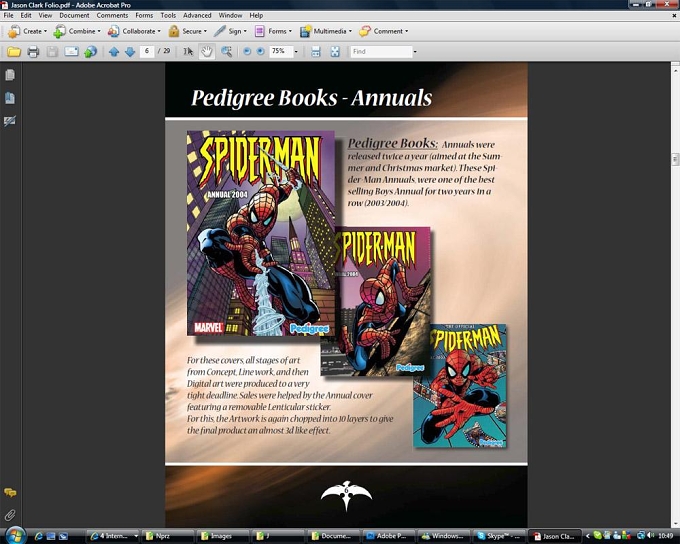The image size is (680, 544).
Task: Click the zoom field showing 75%
Action: (x=281, y=51)
